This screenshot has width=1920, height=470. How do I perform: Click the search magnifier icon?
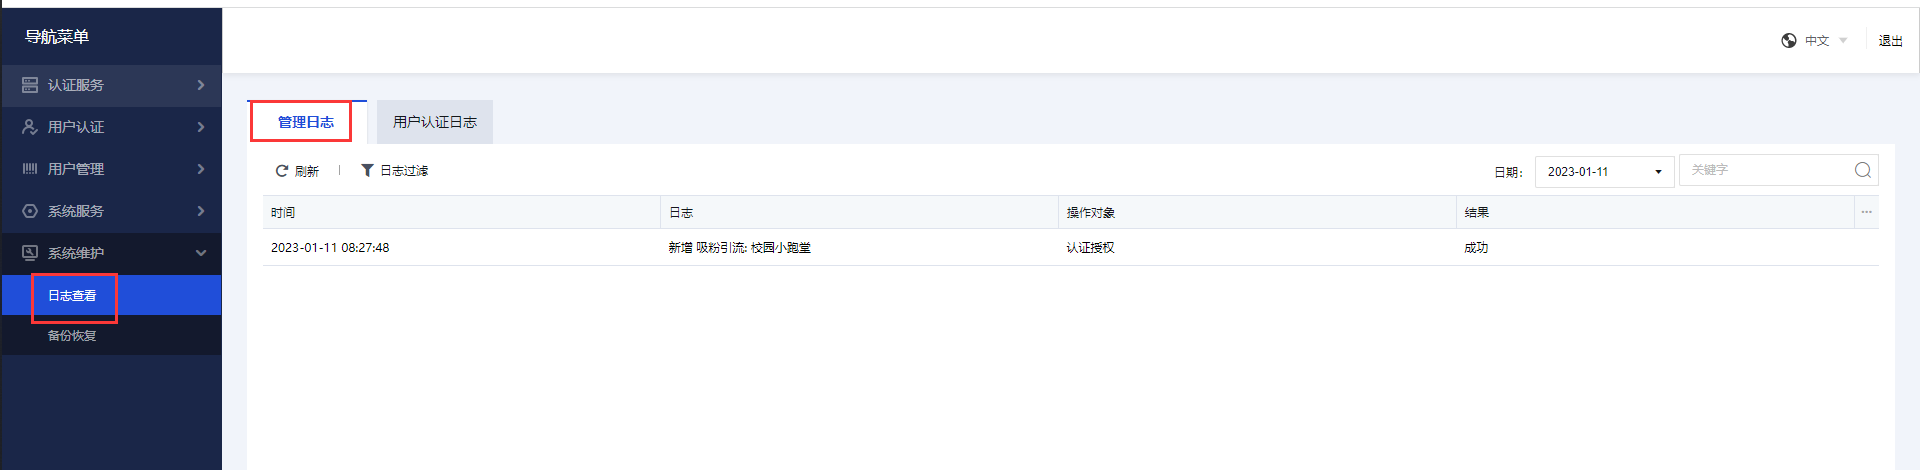(x=1862, y=170)
